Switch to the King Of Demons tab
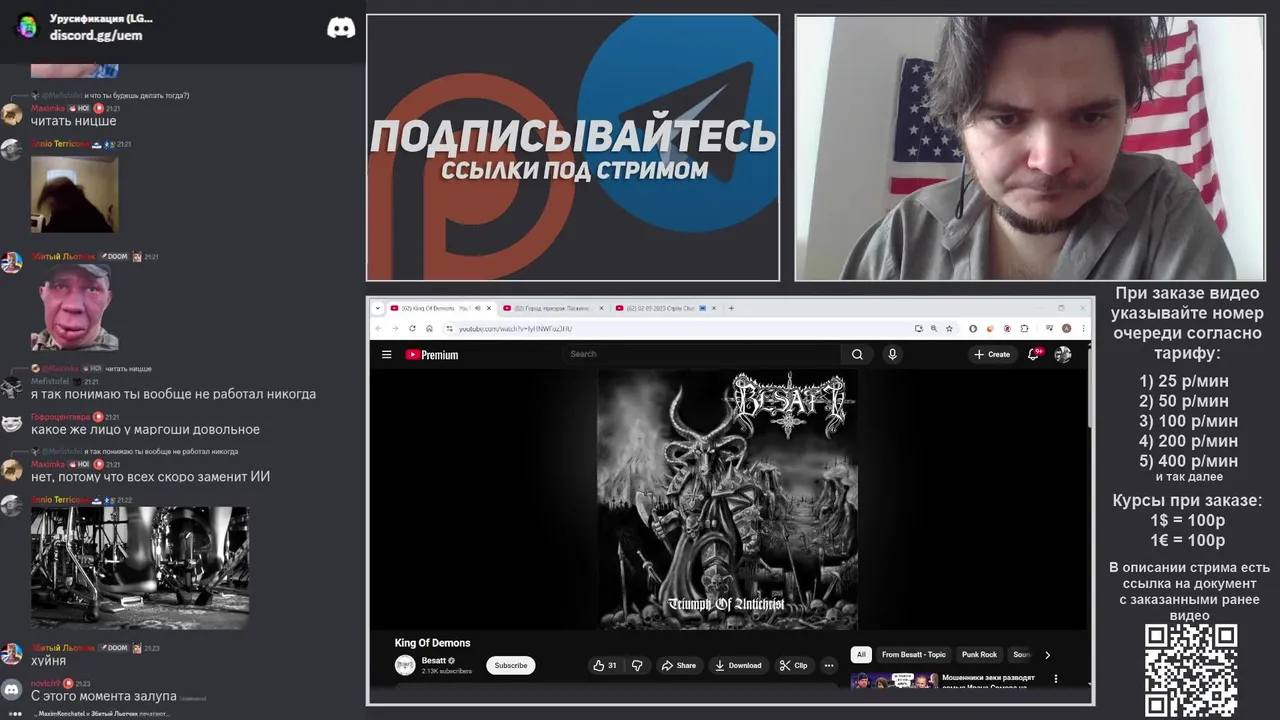Screen dimensions: 1280x720 (x=441, y=308)
